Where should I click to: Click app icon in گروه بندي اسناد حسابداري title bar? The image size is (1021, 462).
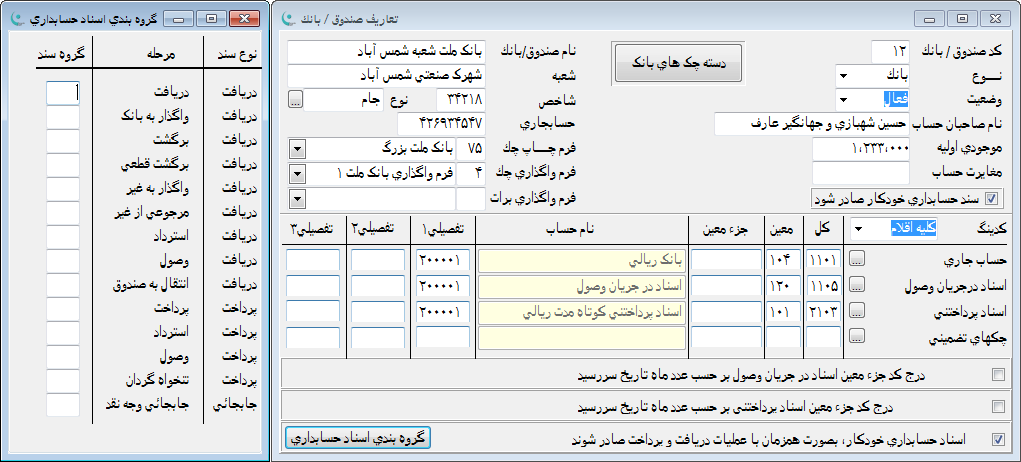point(16,19)
